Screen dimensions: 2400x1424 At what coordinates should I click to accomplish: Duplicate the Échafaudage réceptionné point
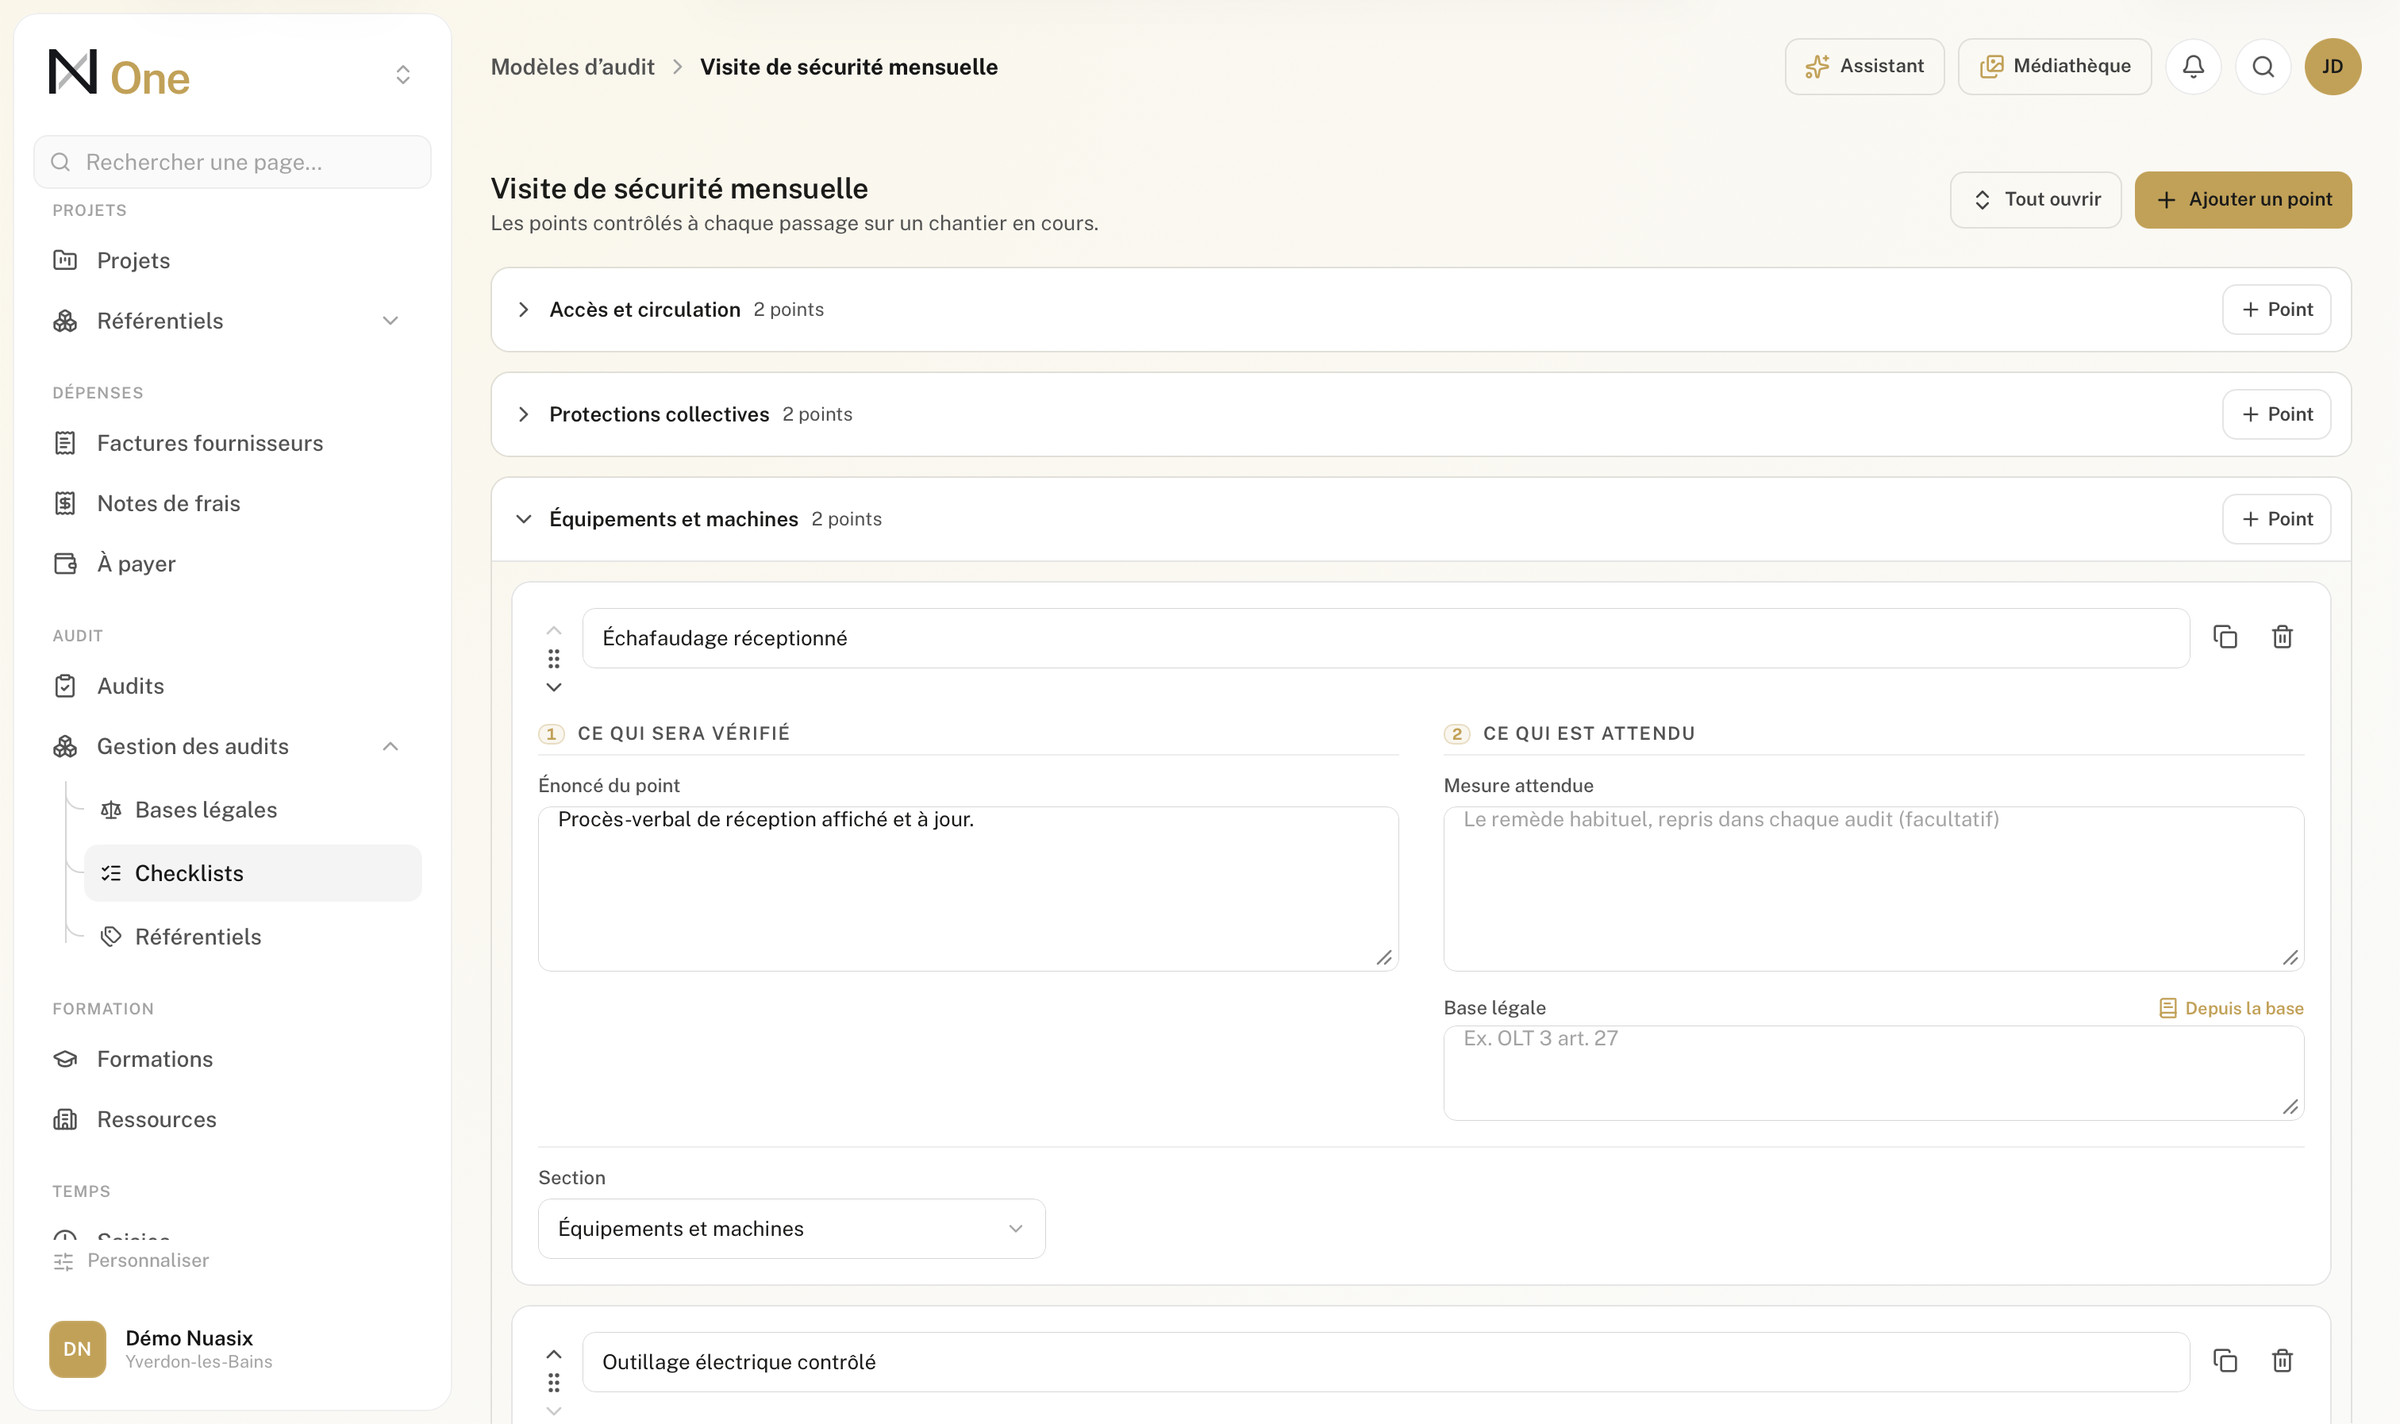click(2225, 637)
